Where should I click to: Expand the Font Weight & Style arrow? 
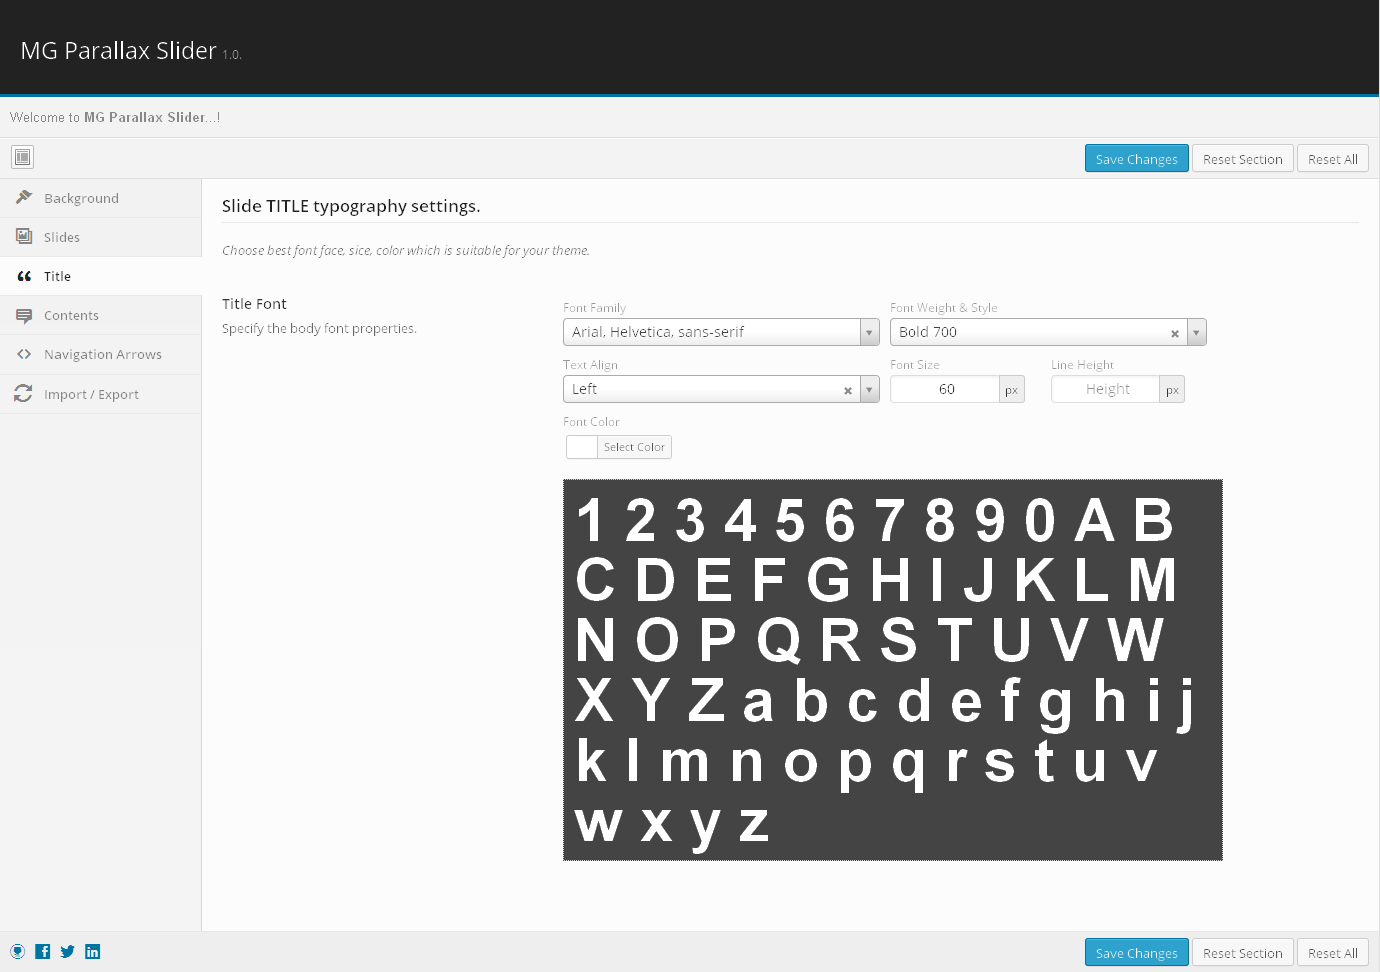(1196, 332)
